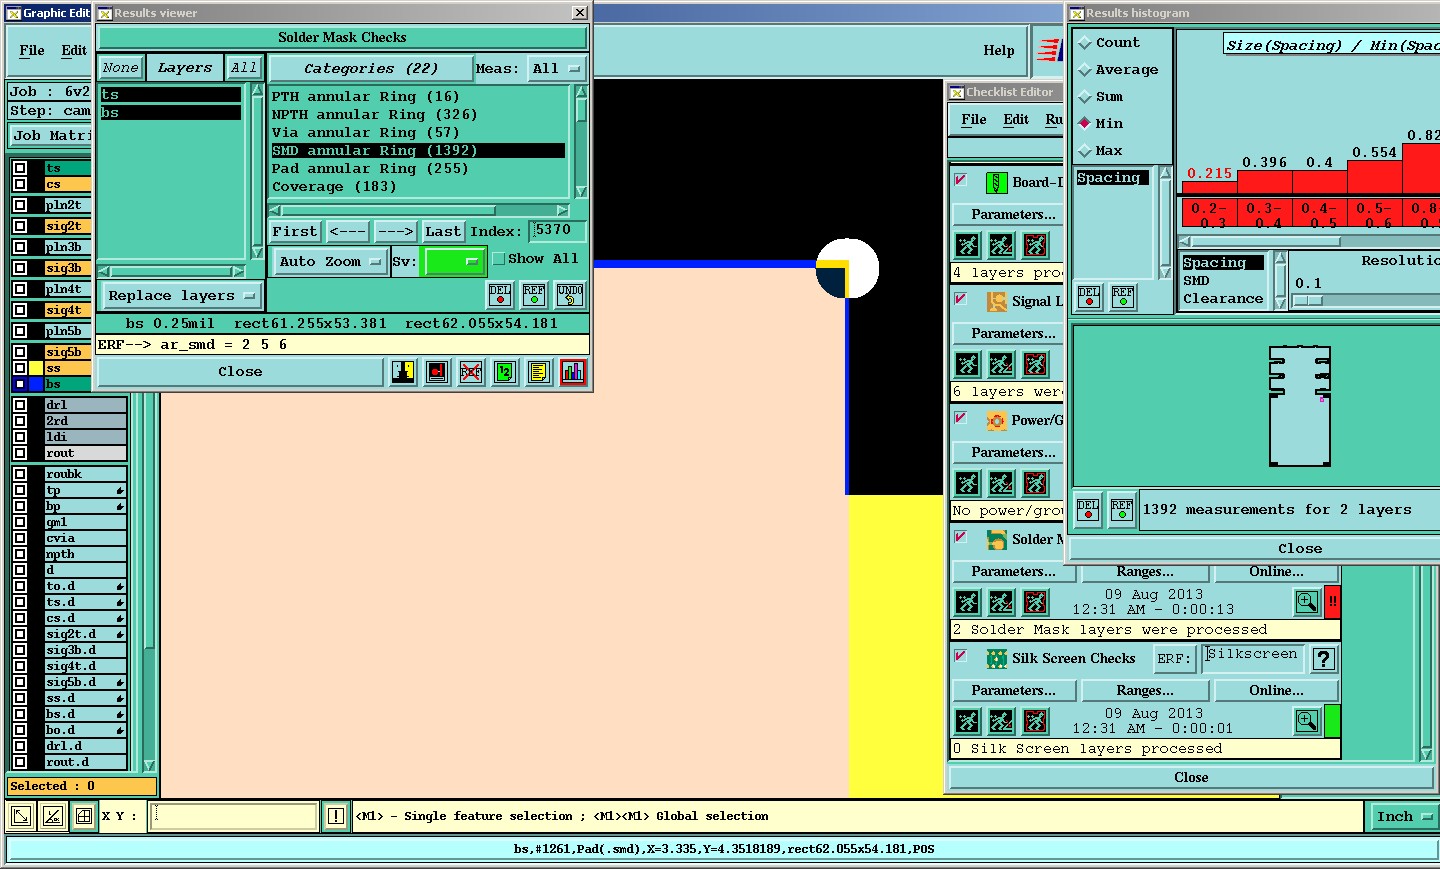Open the Auto Zoom dropdown
This screenshot has height=869, width=1440.
pos(329,261)
